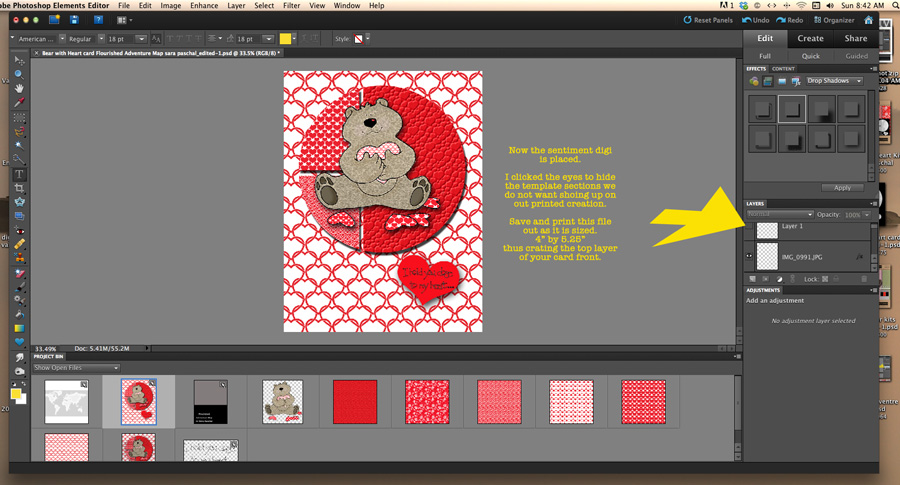900x485 pixels.
Task: Show Photo Effects in Effects panel
Action: click(782, 82)
